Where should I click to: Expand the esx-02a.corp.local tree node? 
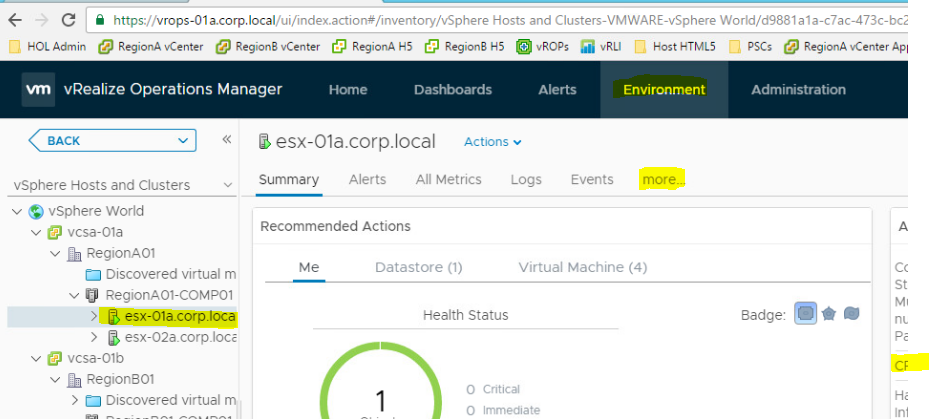[94, 338]
